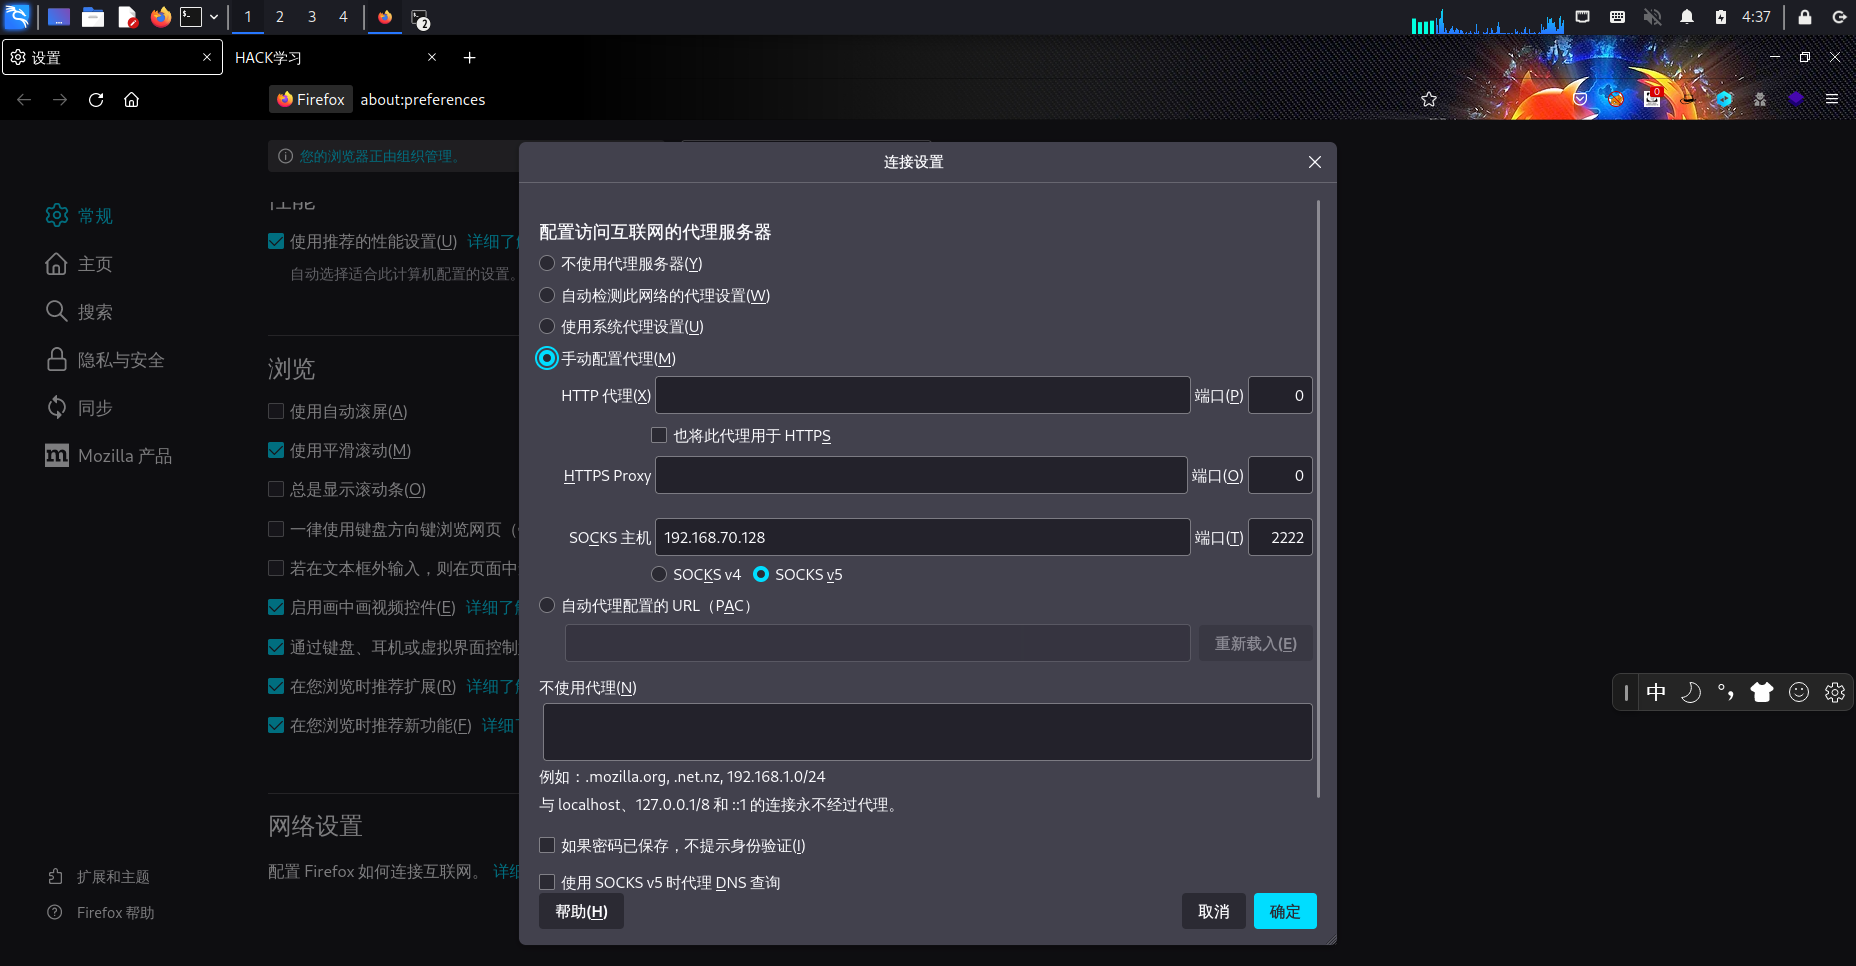Image resolution: width=1856 pixels, height=966 pixels.
Task: Select 自动检测此网络的代理设置 radio option
Action: [x=547, y=295]
